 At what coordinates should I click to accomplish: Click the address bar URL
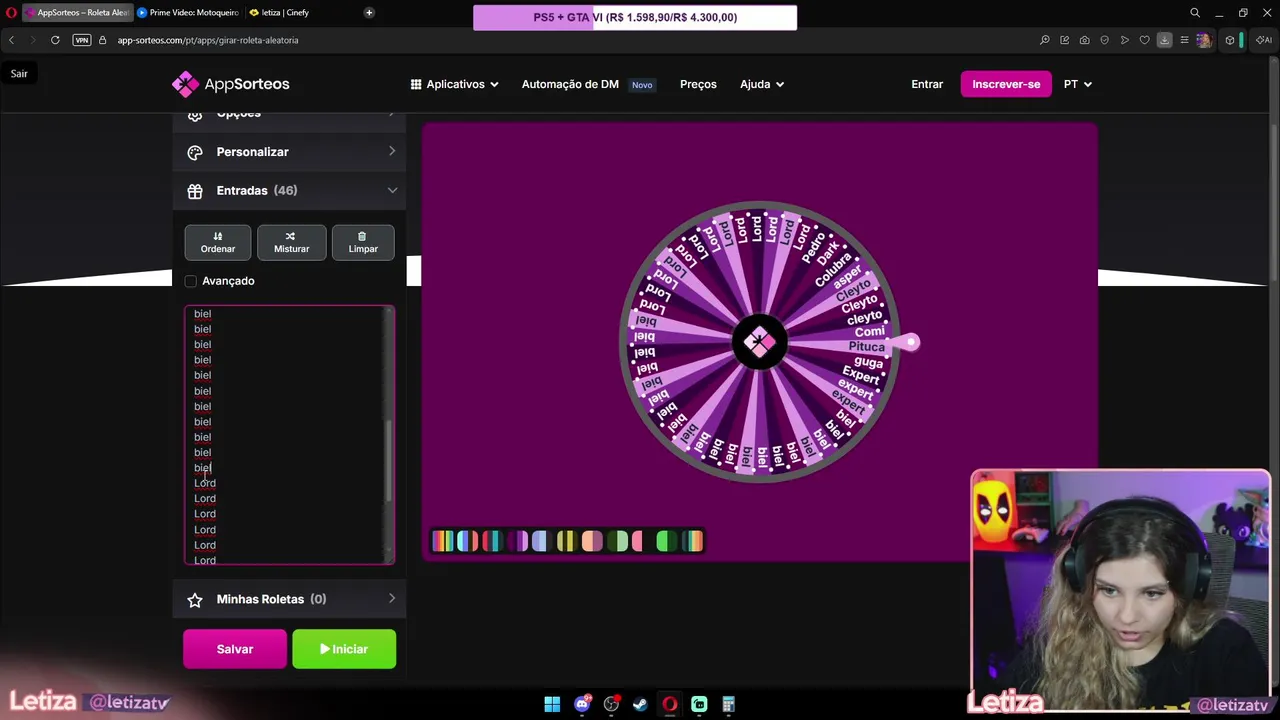208,40
